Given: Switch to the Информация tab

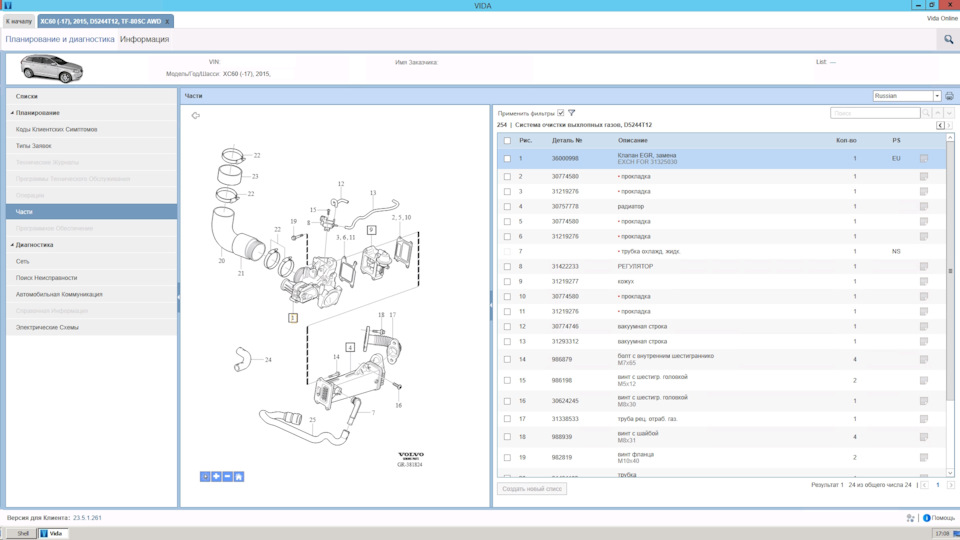Looking at the screenshot, I should pyautogui.click(x=144, y=39).
